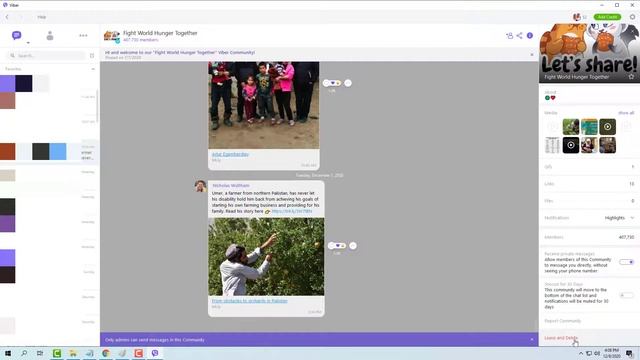The height and width of the screenshot is (360, 640).
Task: Forward the Umar farmer story message
Action: (353, 246)
